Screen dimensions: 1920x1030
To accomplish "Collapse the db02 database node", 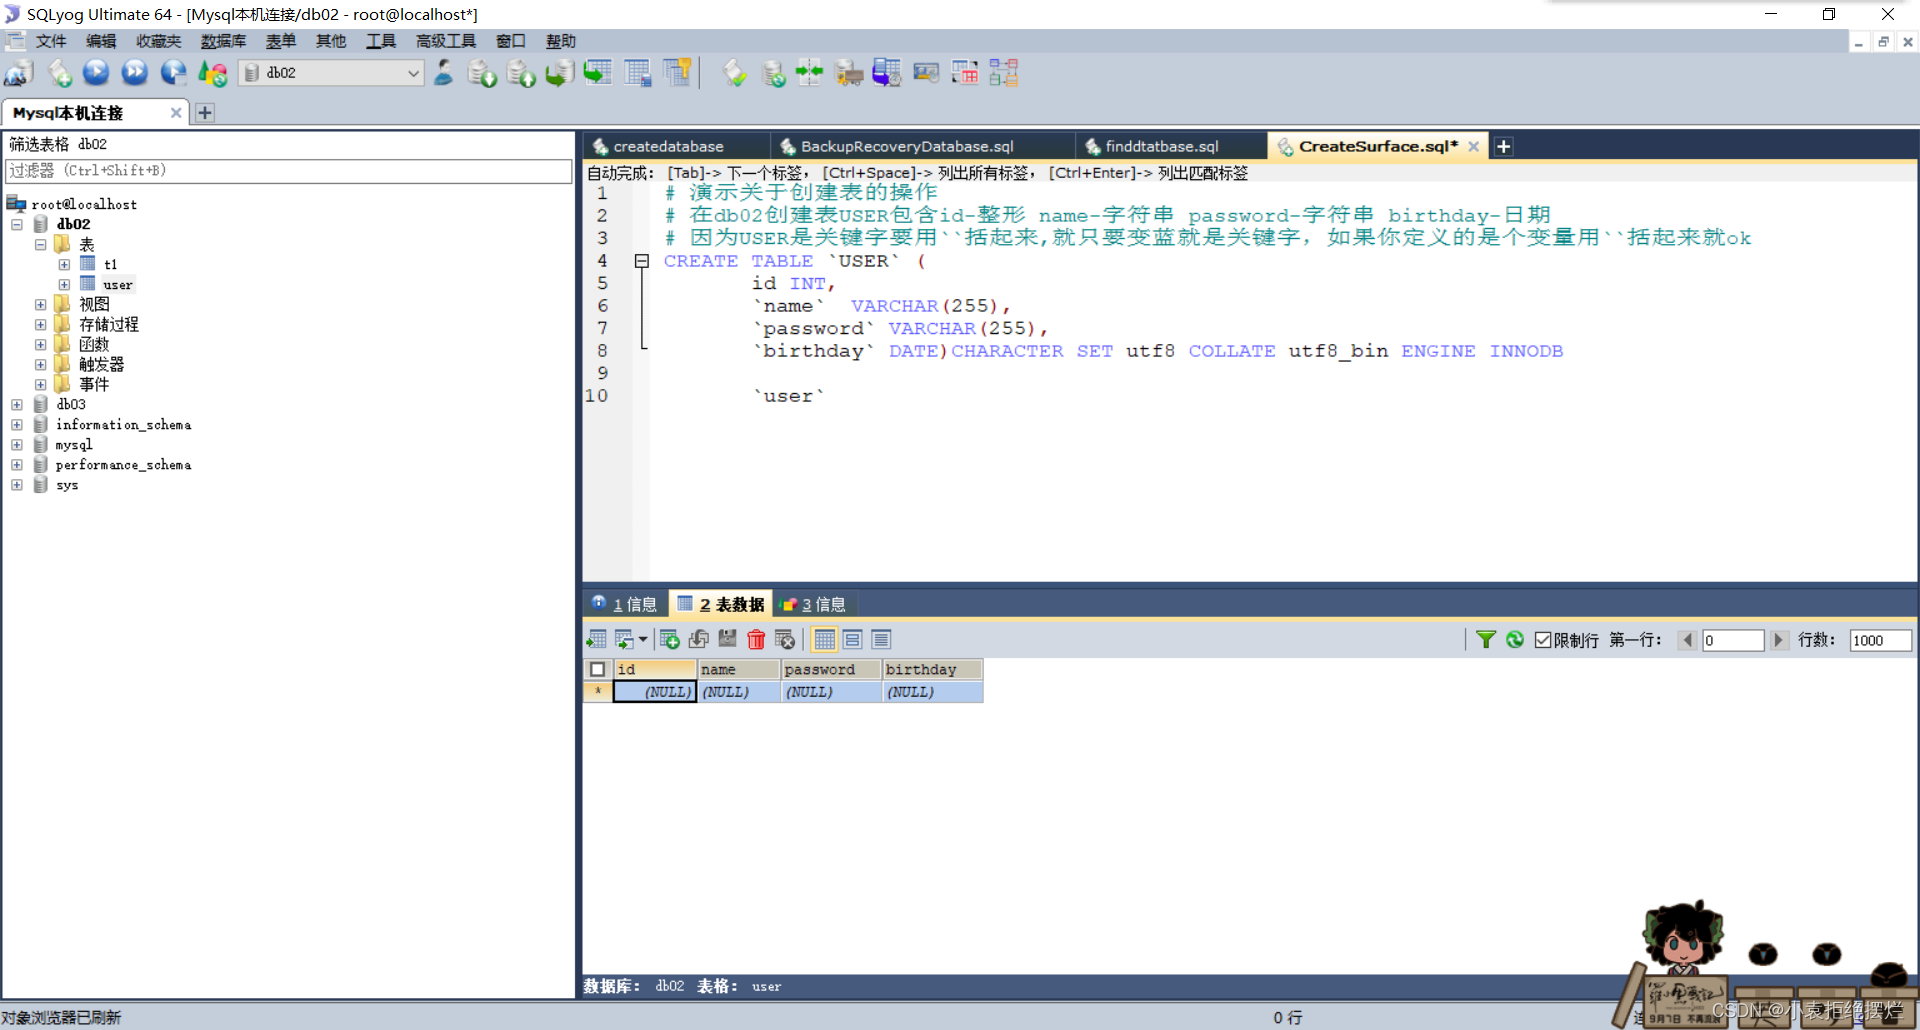I will pos(17,224).
